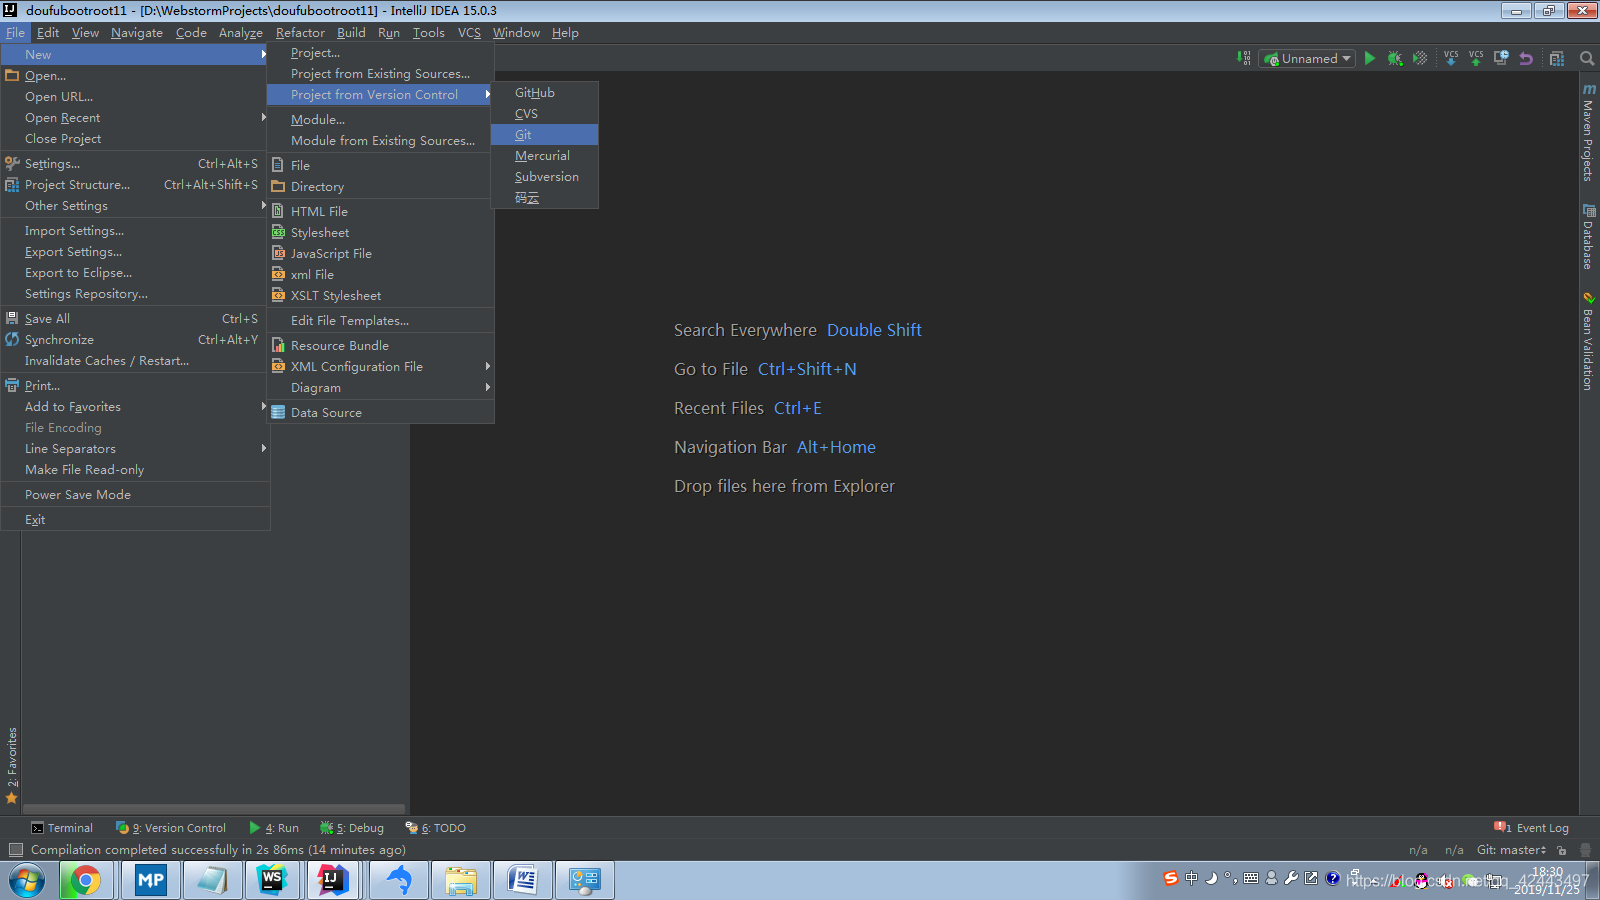This screenshot has height=900, width=1600.
Task: Click Invalidate Caches / Restart...
Action: tap(135, 361)
